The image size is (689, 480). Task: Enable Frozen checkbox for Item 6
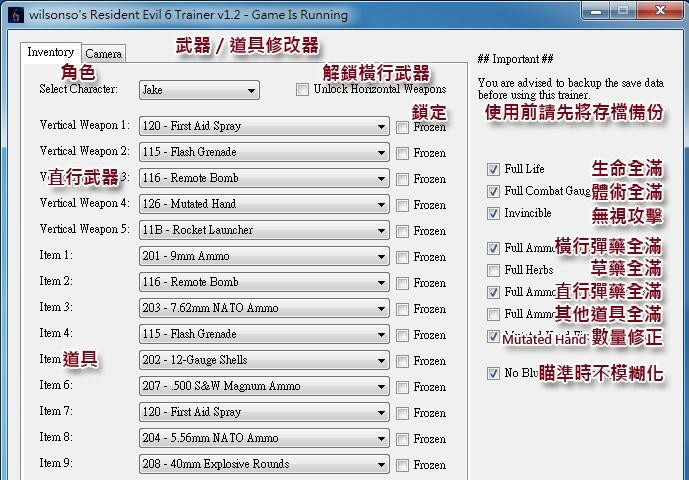(x=402, y=387)
